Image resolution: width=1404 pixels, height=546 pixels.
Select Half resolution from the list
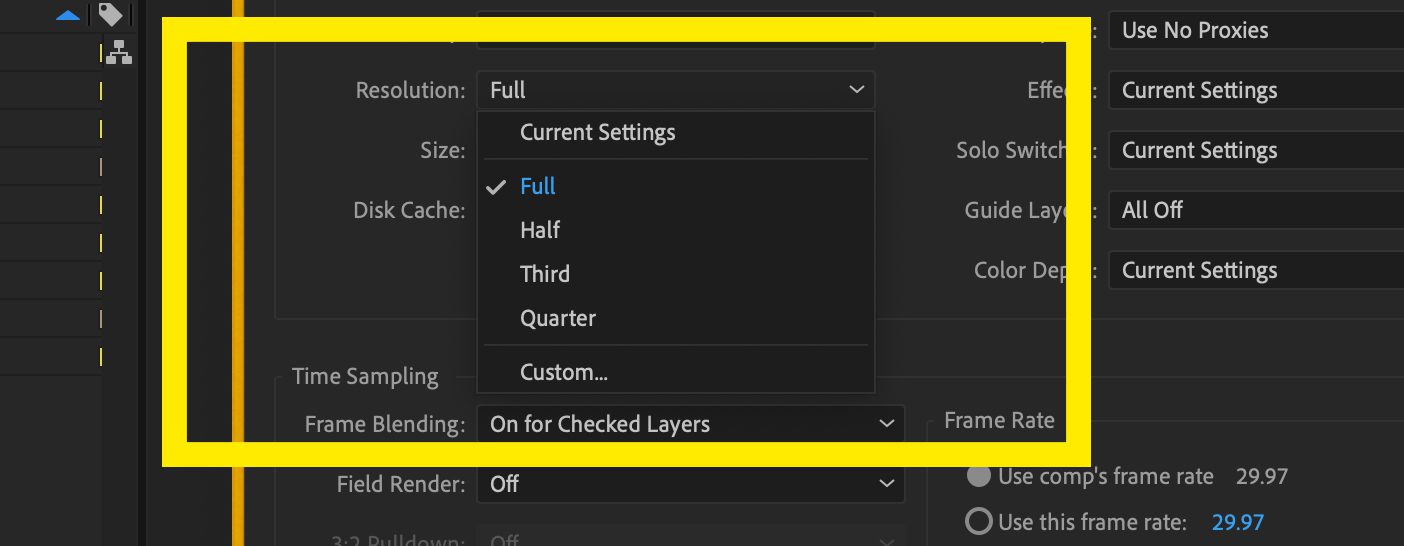click(x=540, y=231)
